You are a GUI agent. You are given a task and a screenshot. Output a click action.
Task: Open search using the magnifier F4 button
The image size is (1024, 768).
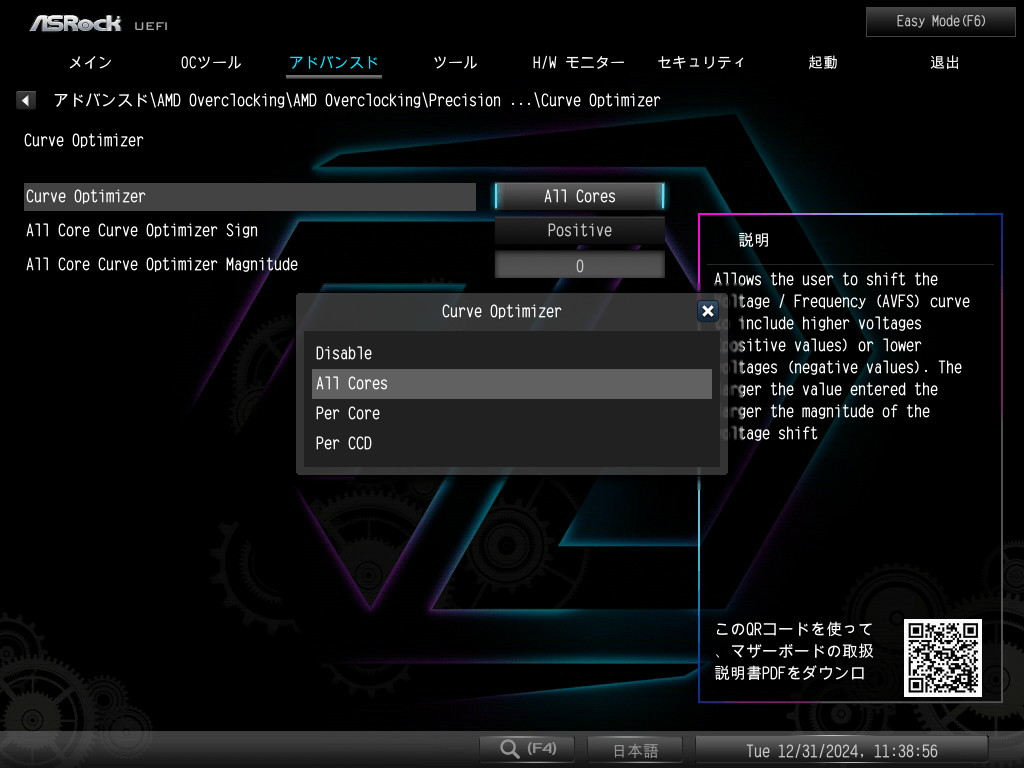coord(527,748)
